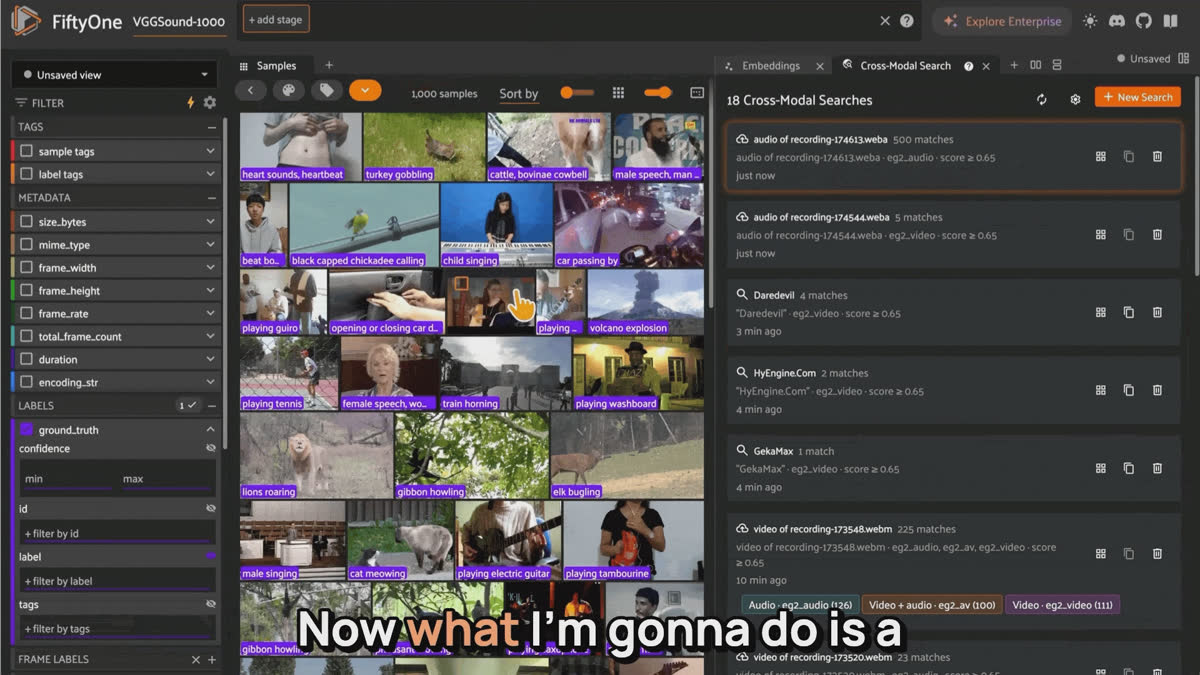Click the slider right after Sort by
This screenshot has width=1200, height=675.
(577, 92)
